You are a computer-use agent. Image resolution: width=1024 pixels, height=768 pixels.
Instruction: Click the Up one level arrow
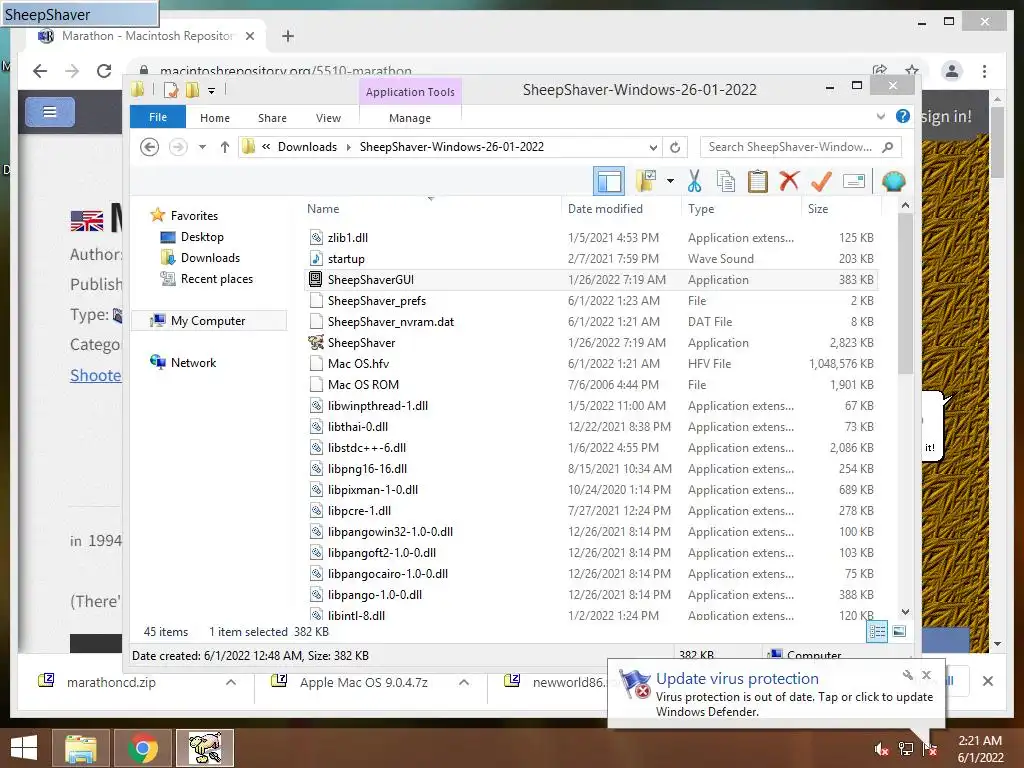coord(225,147)
